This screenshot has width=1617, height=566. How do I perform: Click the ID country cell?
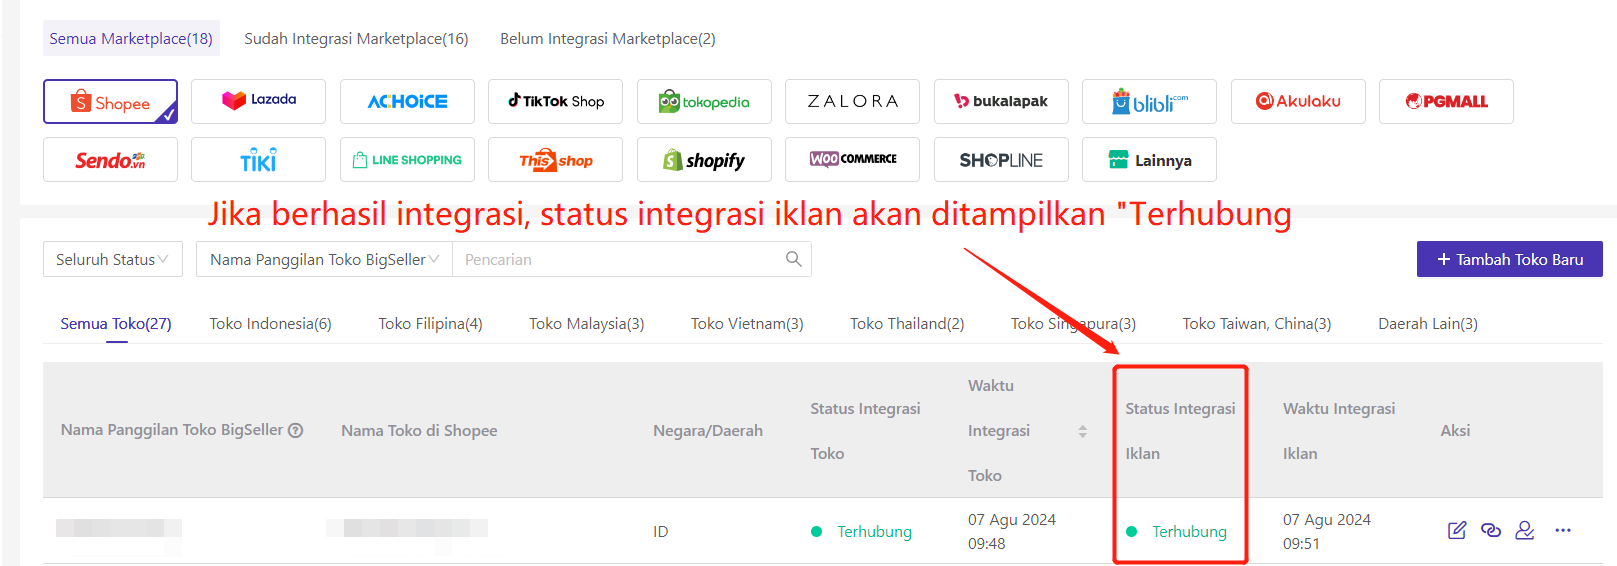(661, 531)
